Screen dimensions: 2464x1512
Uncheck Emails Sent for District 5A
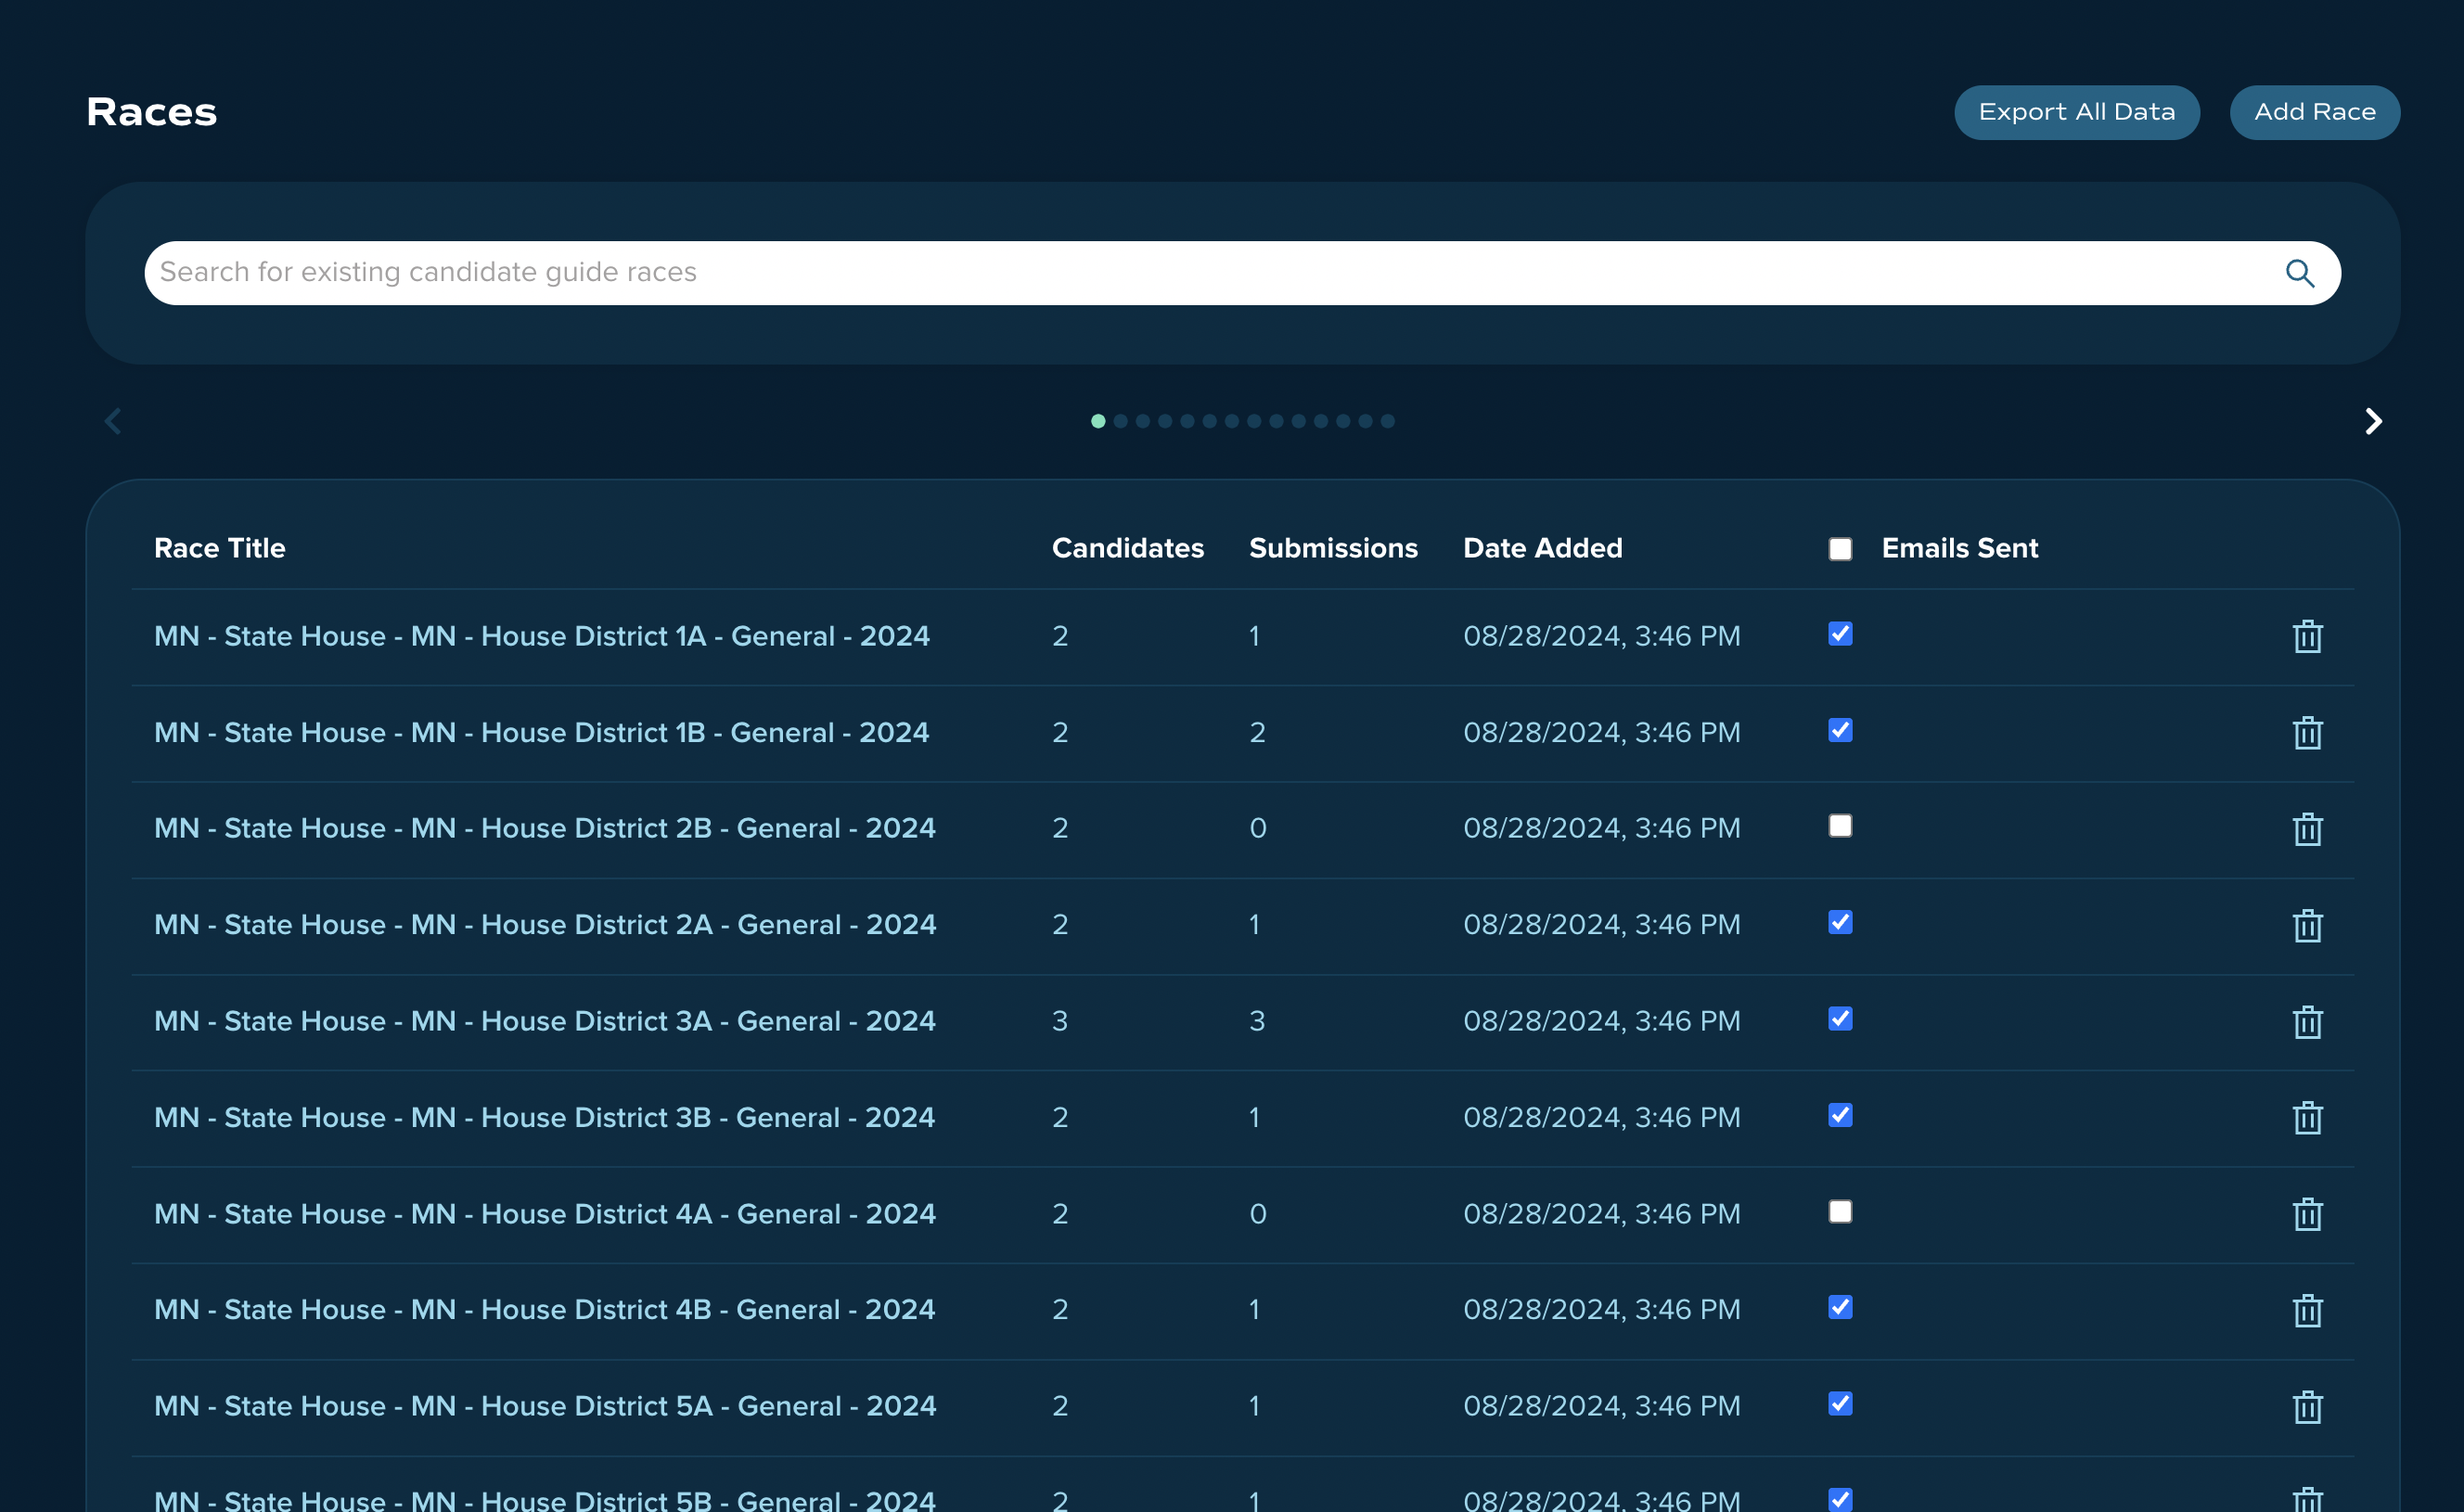coord(1840,1404)
